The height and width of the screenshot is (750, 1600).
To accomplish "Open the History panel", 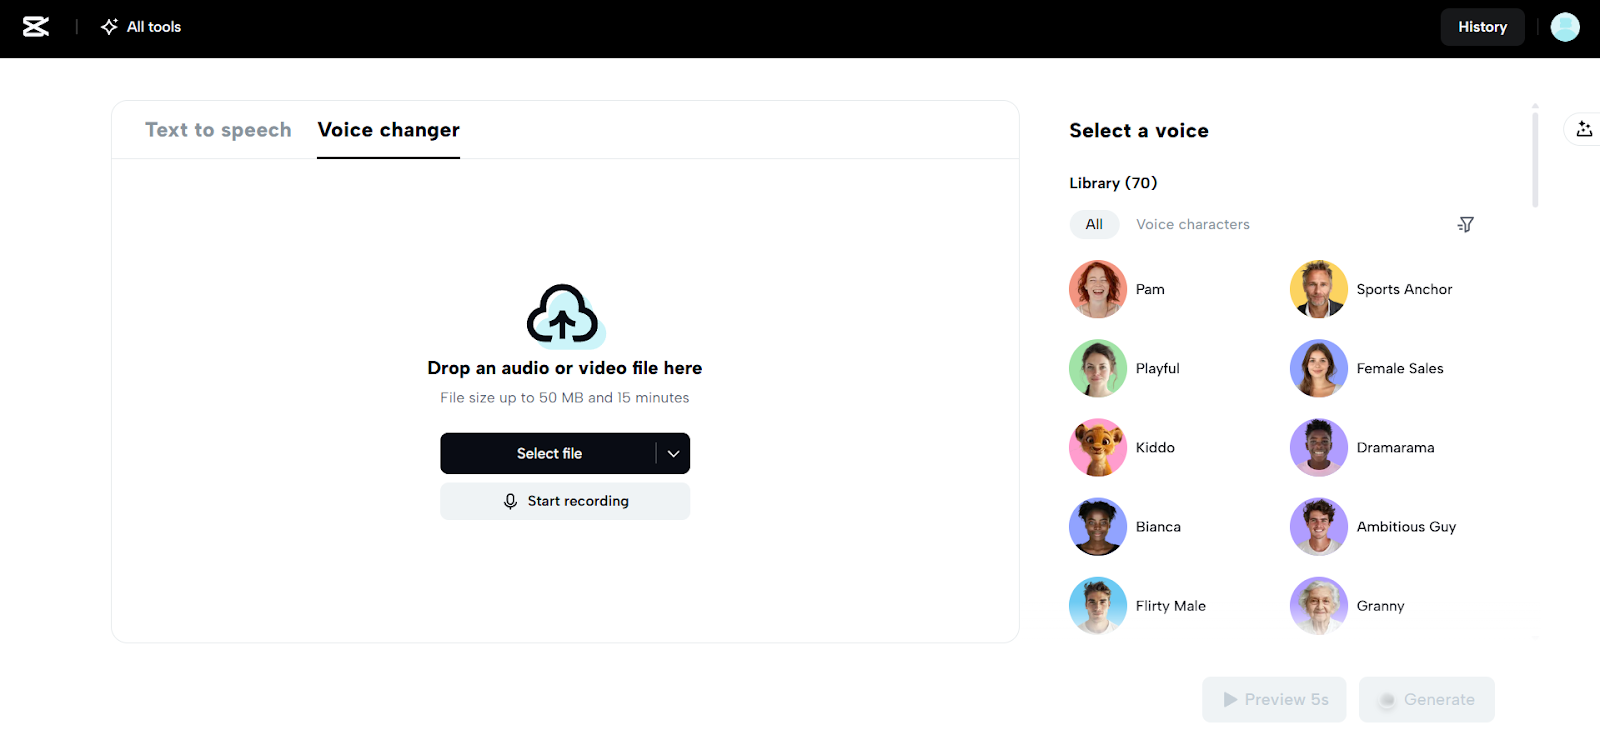I will [1482, 27].
